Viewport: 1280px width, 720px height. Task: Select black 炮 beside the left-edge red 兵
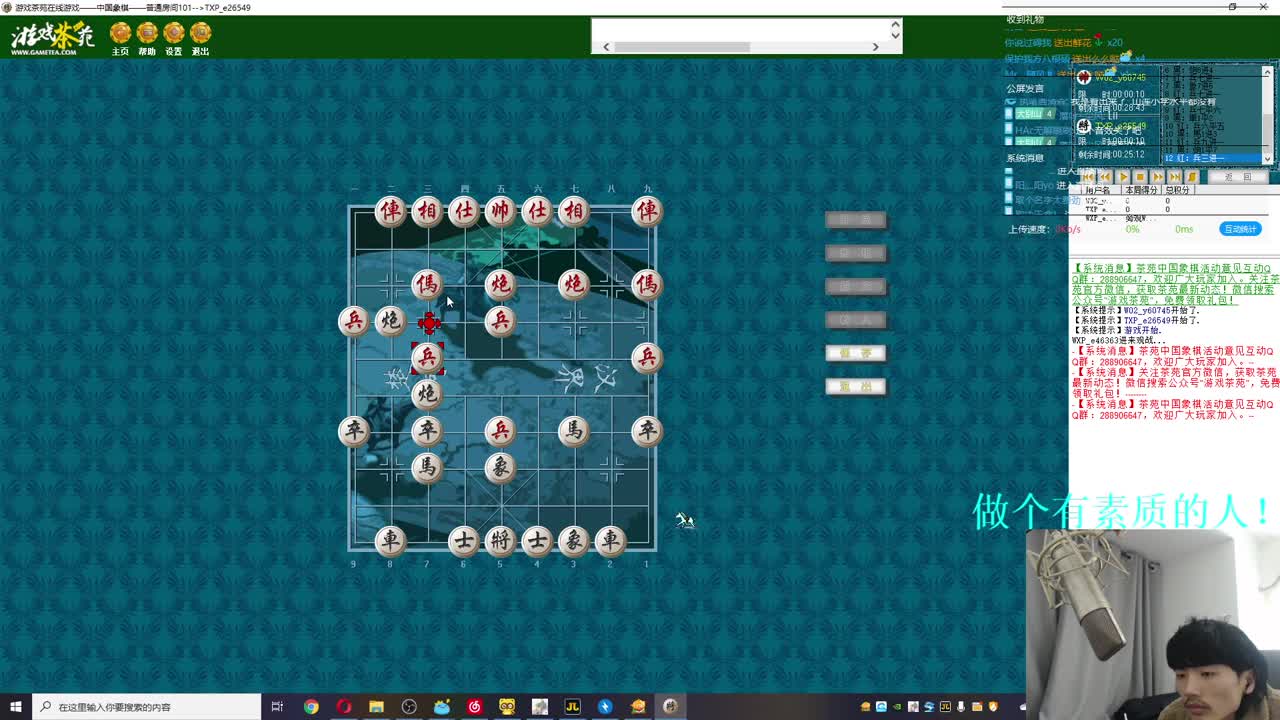(390, 321)
